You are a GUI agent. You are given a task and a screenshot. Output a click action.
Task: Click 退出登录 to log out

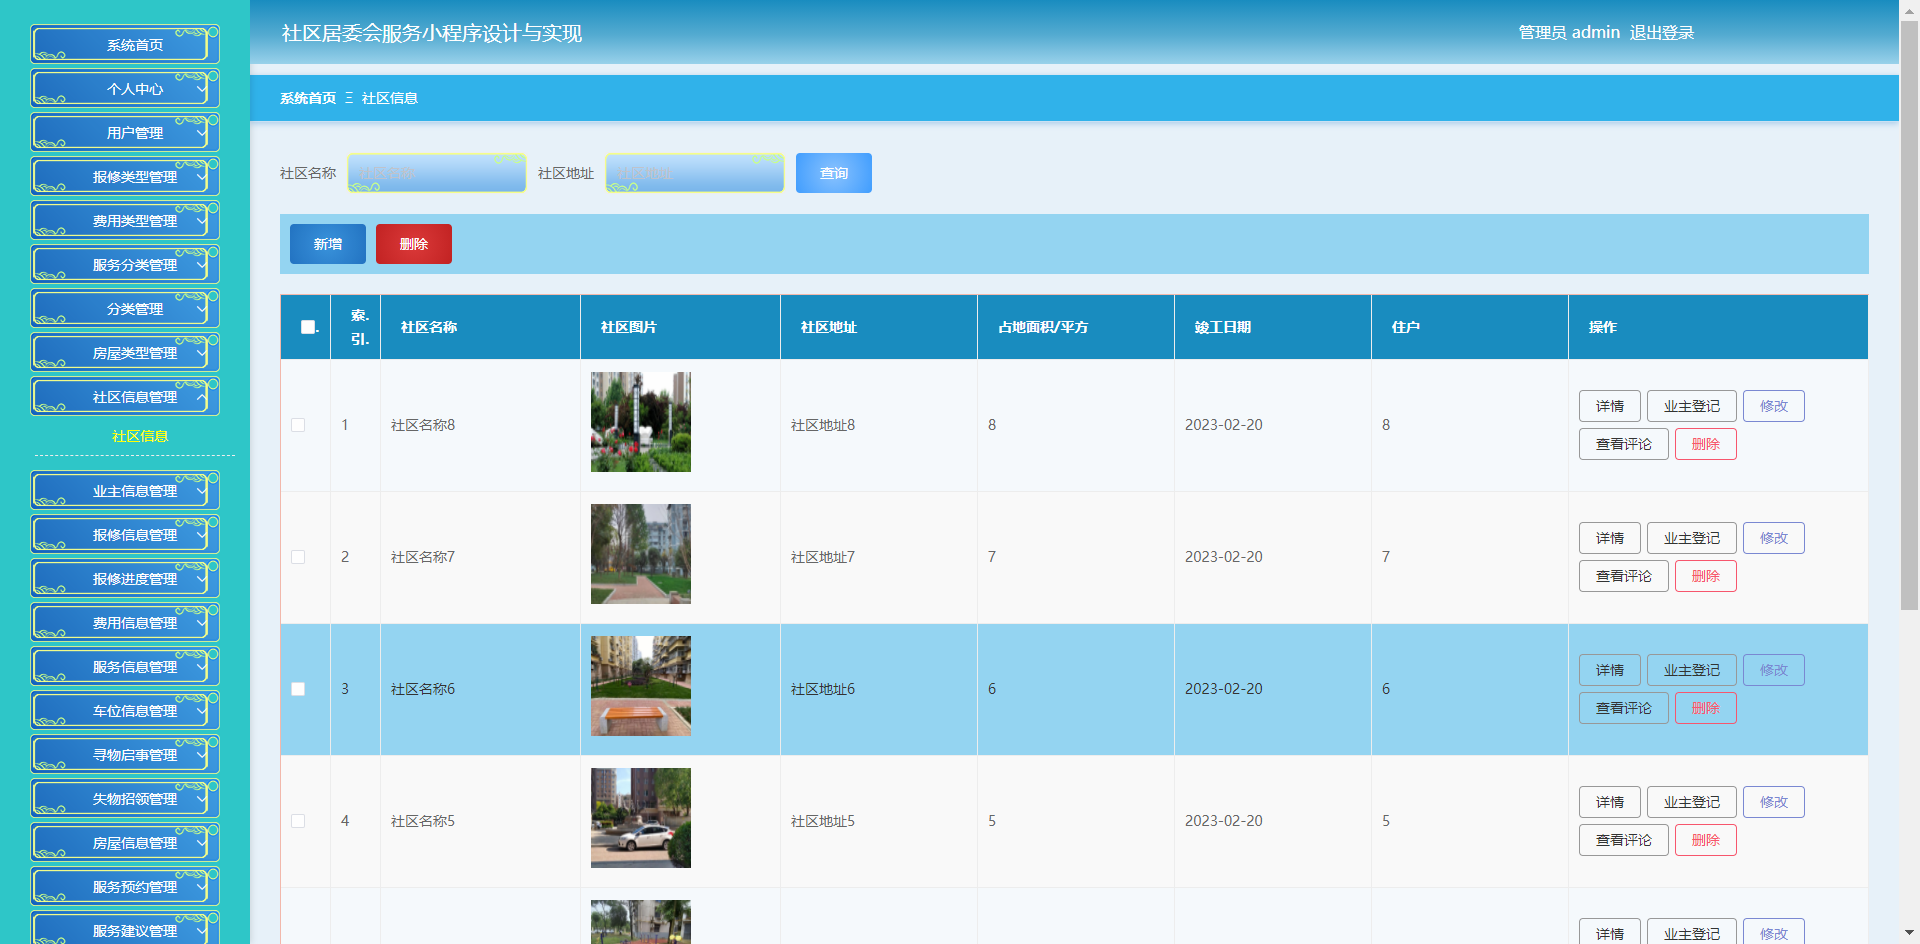tap(1661, 33)
